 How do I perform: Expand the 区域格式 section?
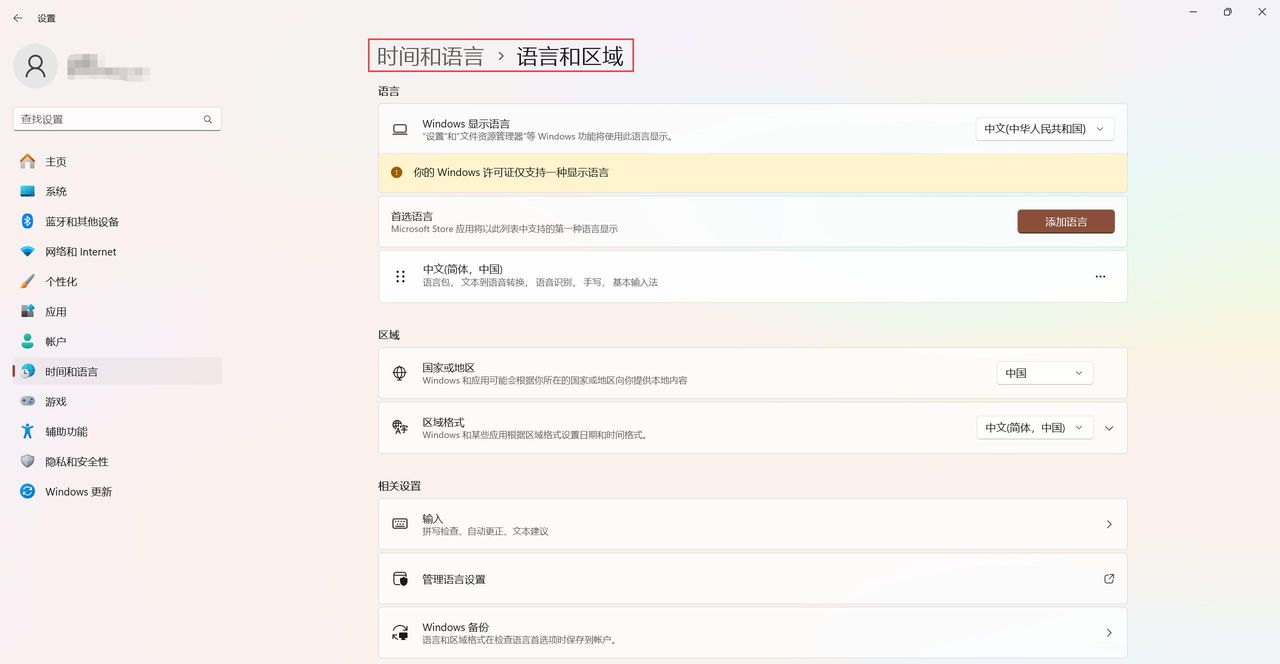pyautogui.click(x=1108, y=427)
